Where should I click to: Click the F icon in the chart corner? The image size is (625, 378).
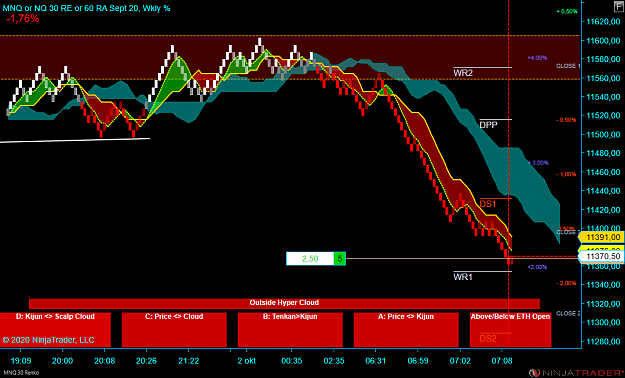pos(619,6)
